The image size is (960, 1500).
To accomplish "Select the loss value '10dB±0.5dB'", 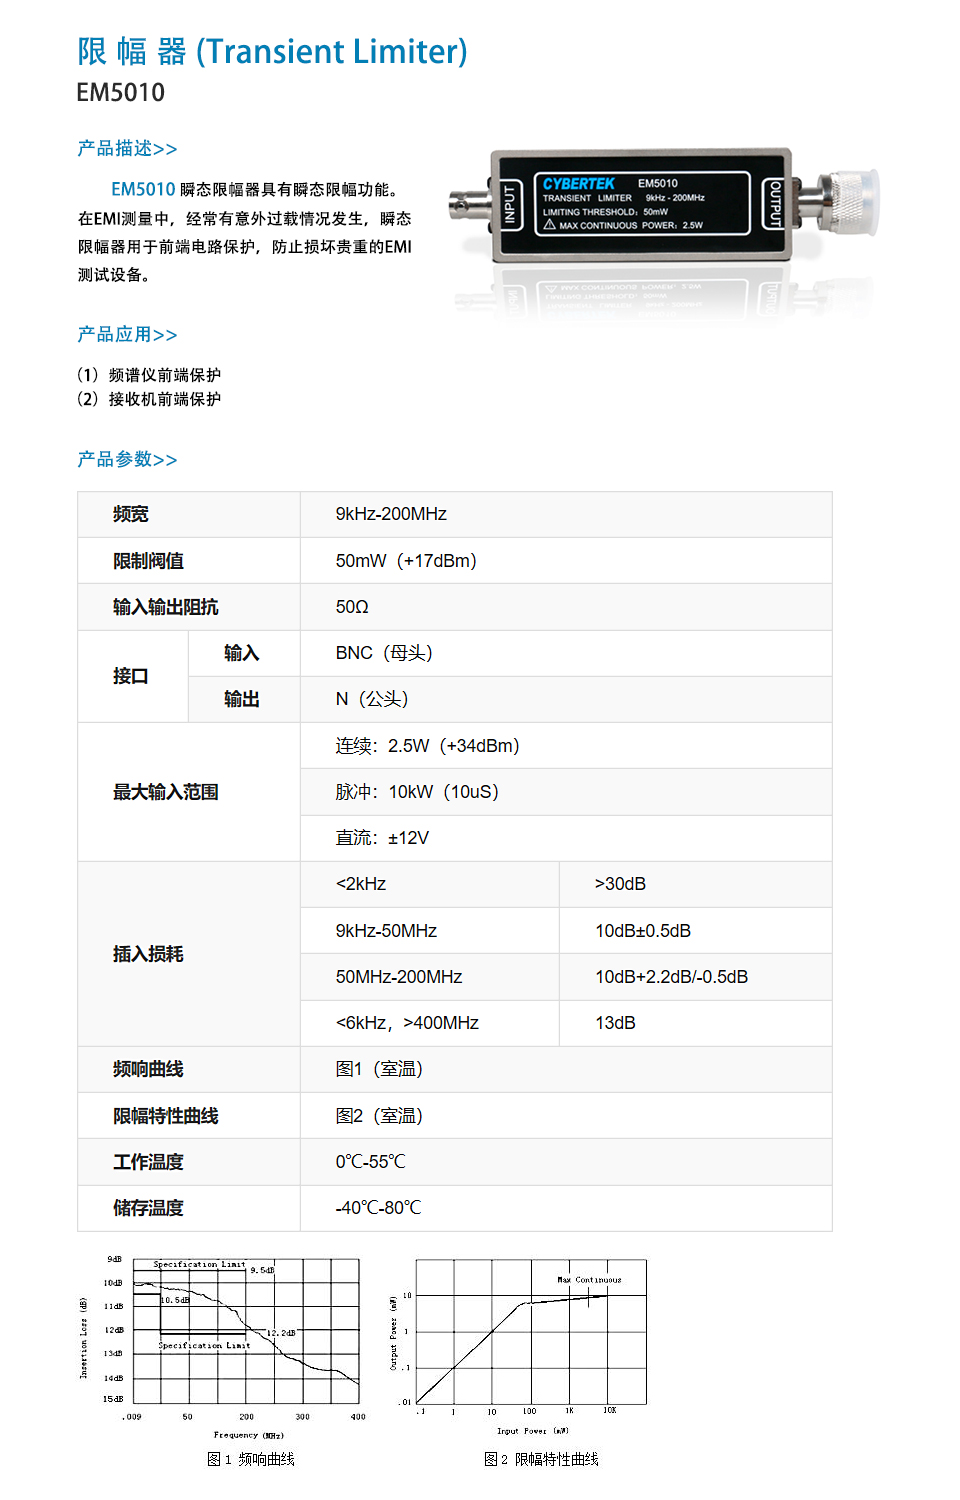I will click(x=643, y=931).
